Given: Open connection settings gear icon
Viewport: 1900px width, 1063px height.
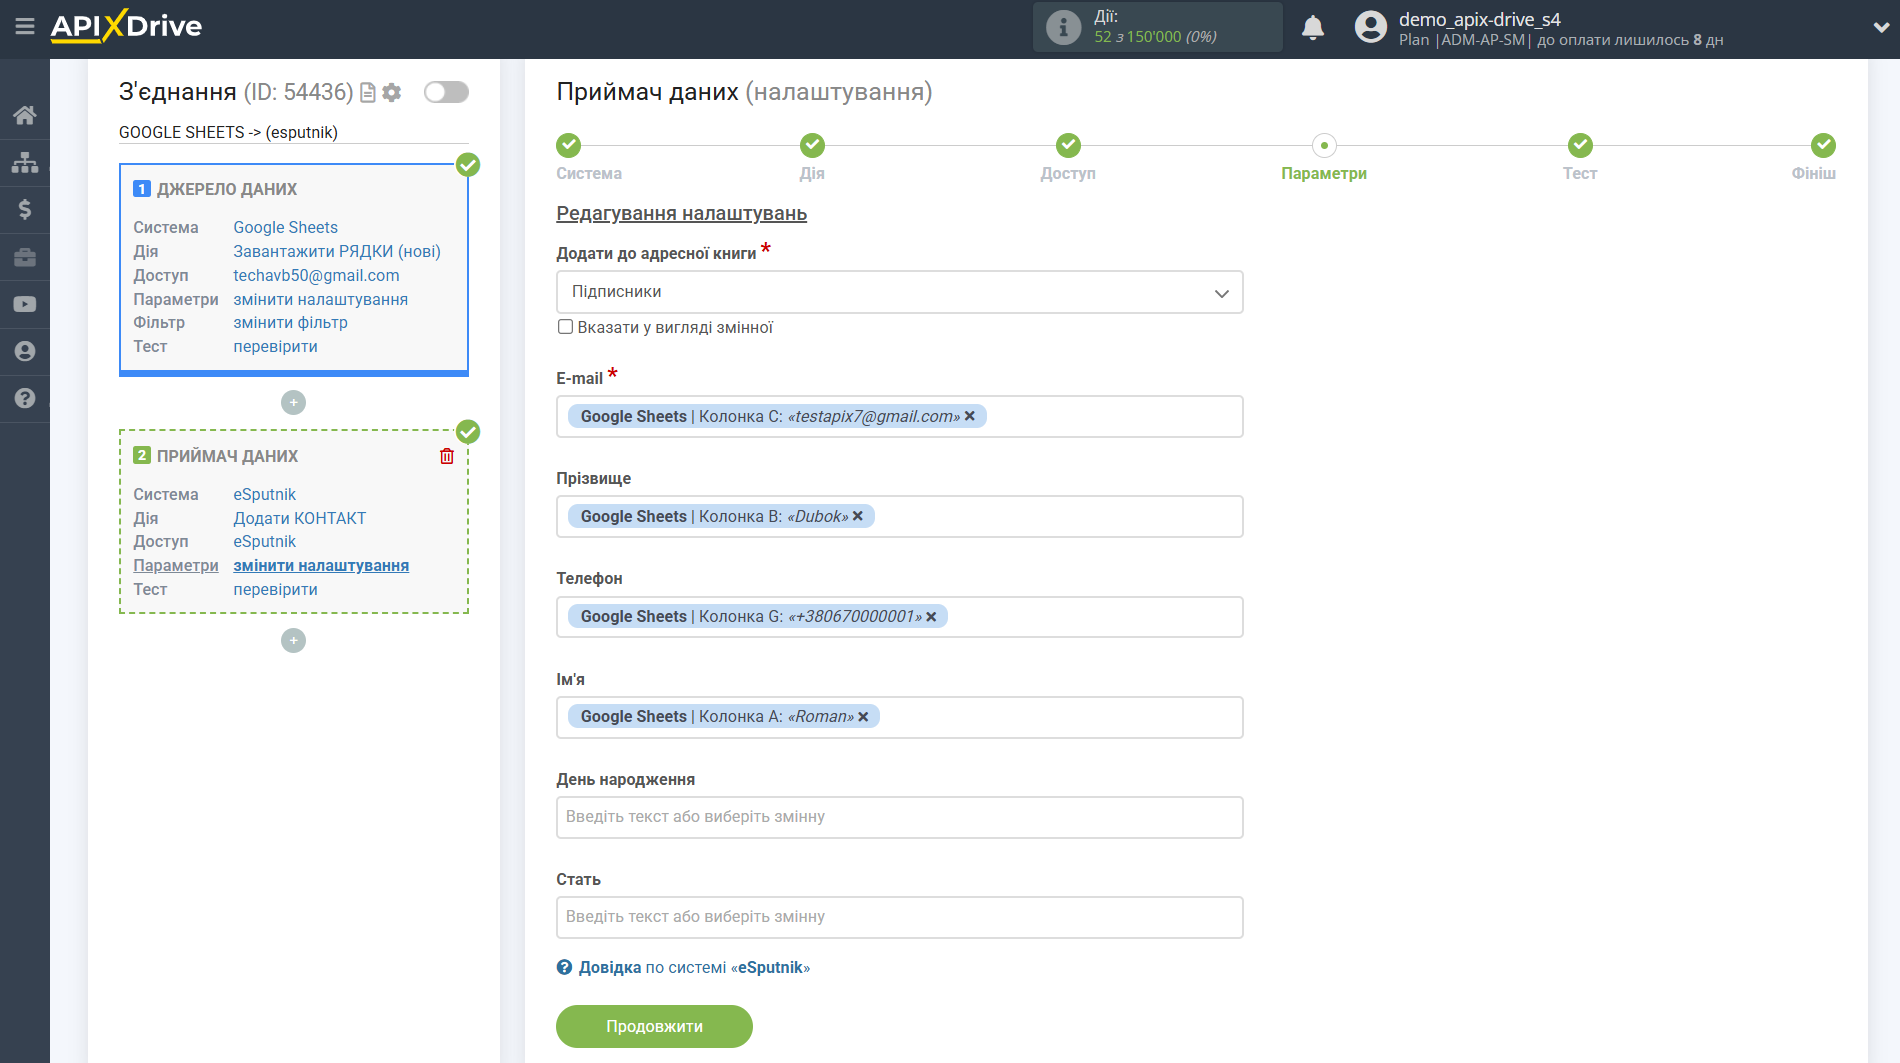Looking at the screenshot, I should tap(392, 92).
